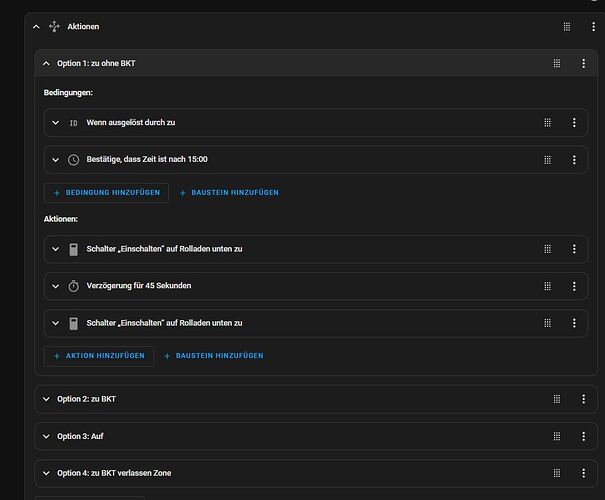
Task: Click Baustein hinzufügen under Bedingungen
Action: click(229, 193)
